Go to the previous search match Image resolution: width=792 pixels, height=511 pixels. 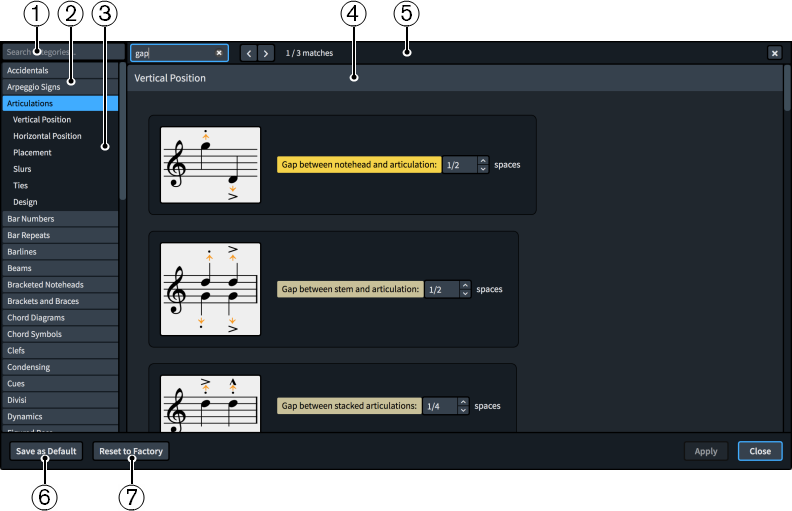249,53
